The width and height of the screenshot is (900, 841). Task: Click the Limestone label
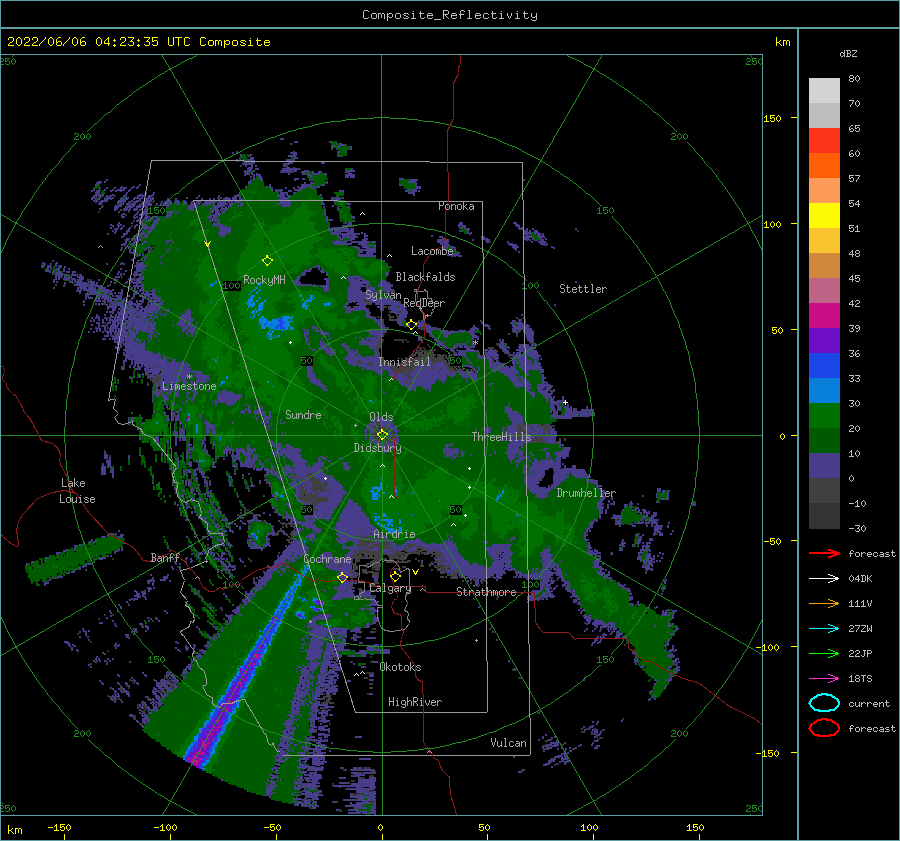pyautogui.click(x=189, y=386)
